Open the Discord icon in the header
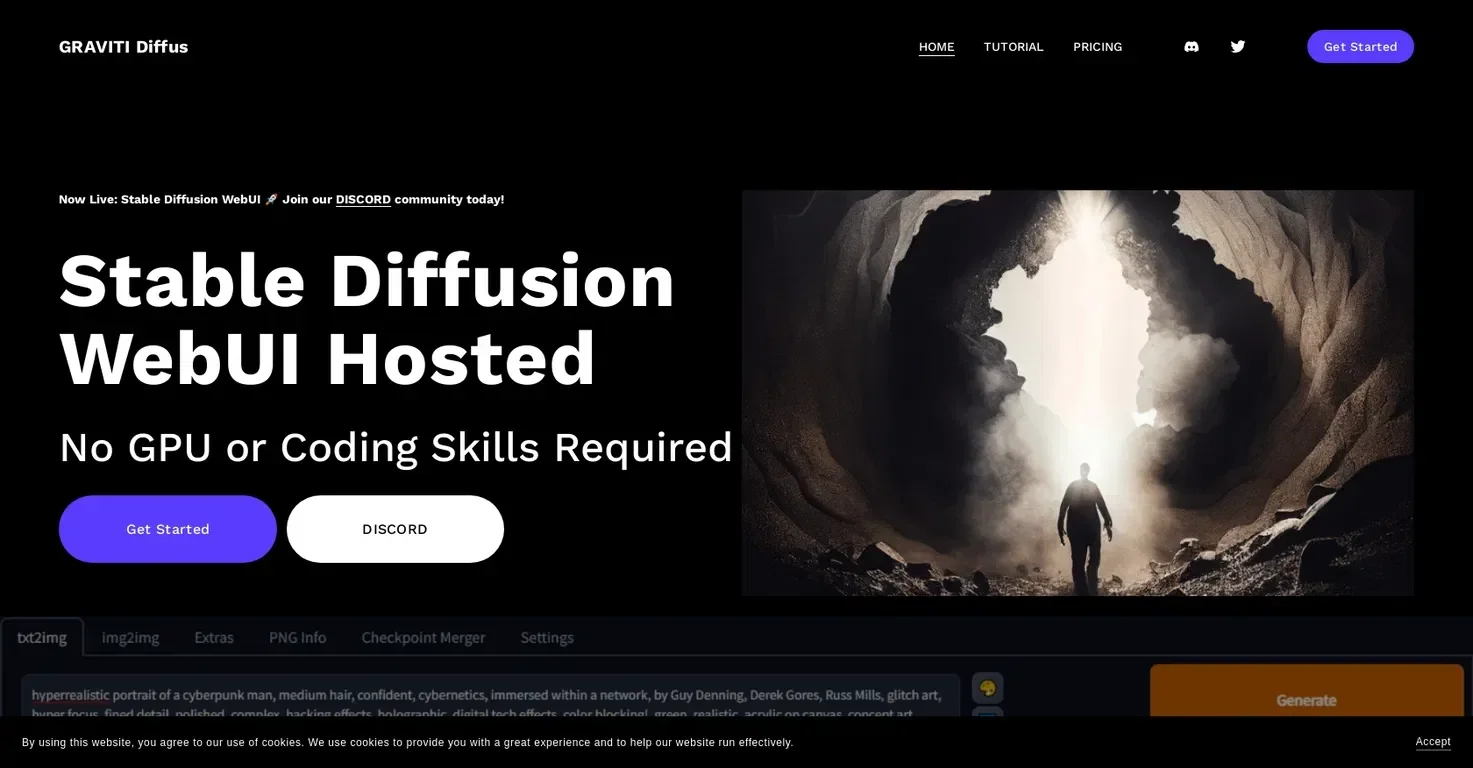Viewport: 1473px width, 768px height. click(x=1191, y=47)
